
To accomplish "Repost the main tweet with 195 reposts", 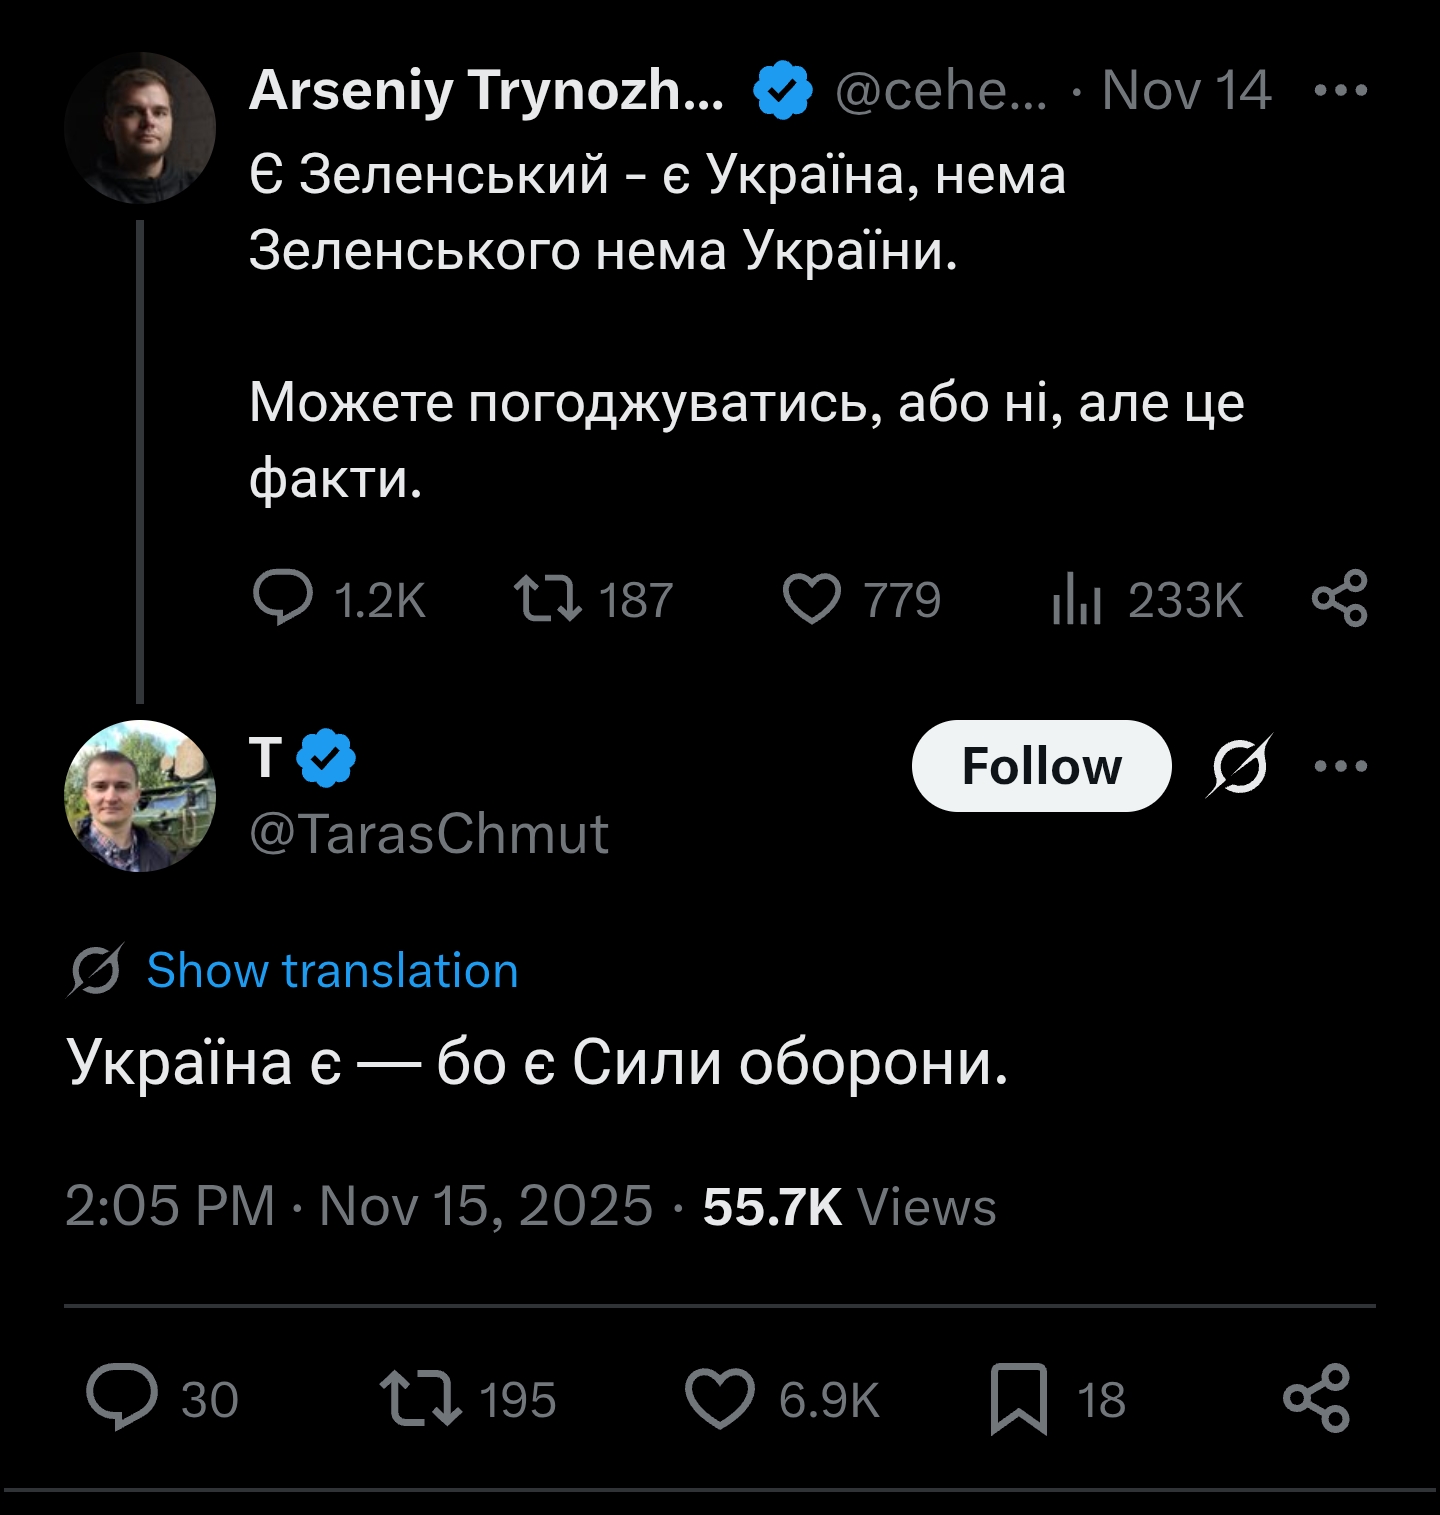I will pyautogui.click(x=421, y=1398).
